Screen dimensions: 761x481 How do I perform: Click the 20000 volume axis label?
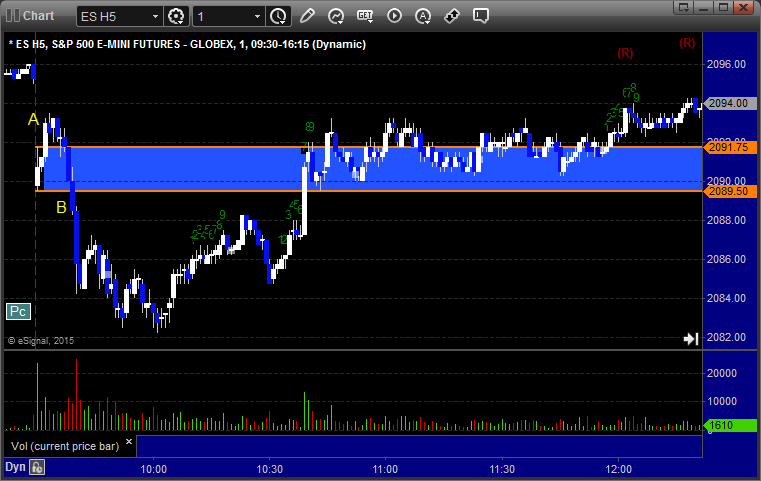[722, 373]
